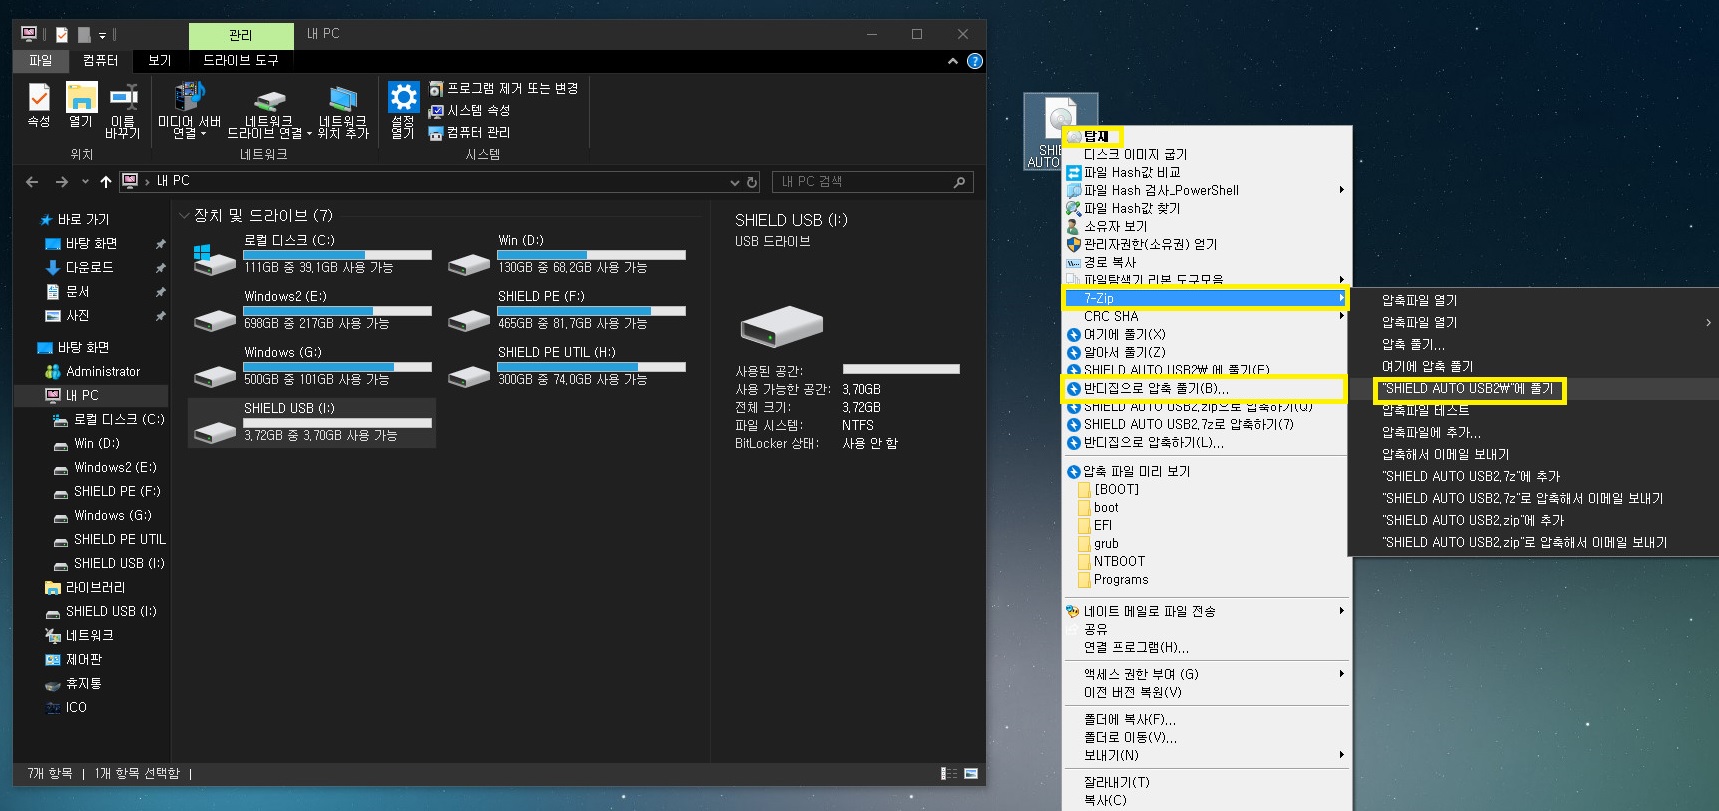Image resolution: width=1719 pixels, height=811 pixels.
Task: Expand 보내기(N) submenu
Action: click(x=1206, y=755)
